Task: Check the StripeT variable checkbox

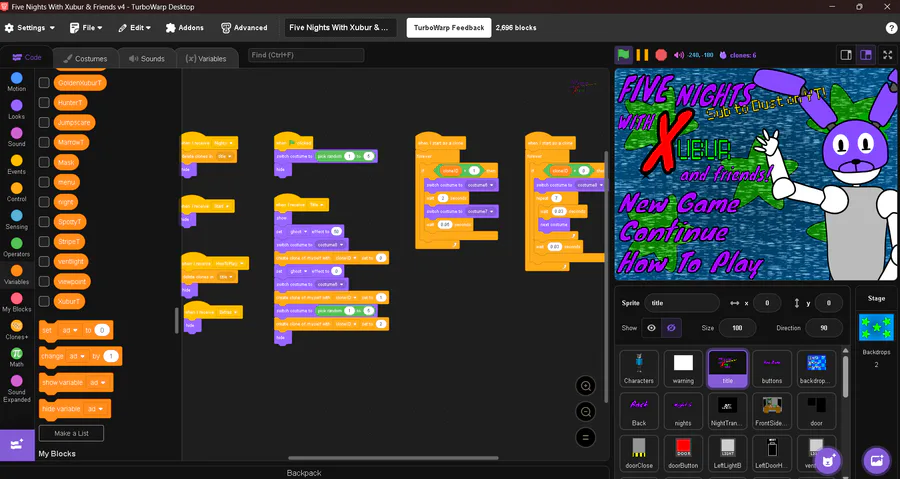Action: tap(44, 242)
